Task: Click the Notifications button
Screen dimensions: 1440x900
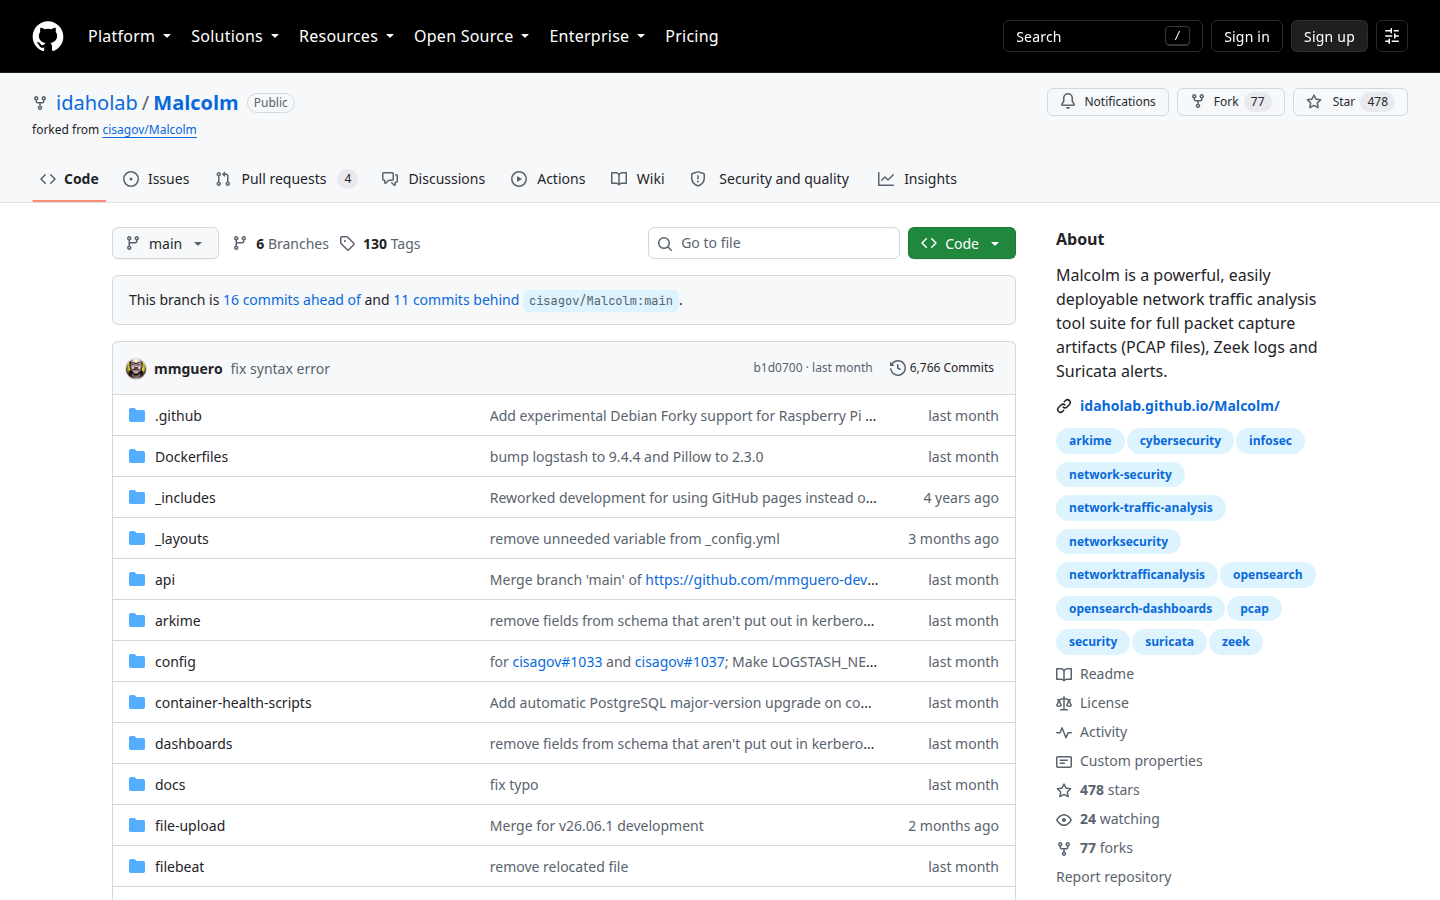Action: click(x=1108, y=102)
